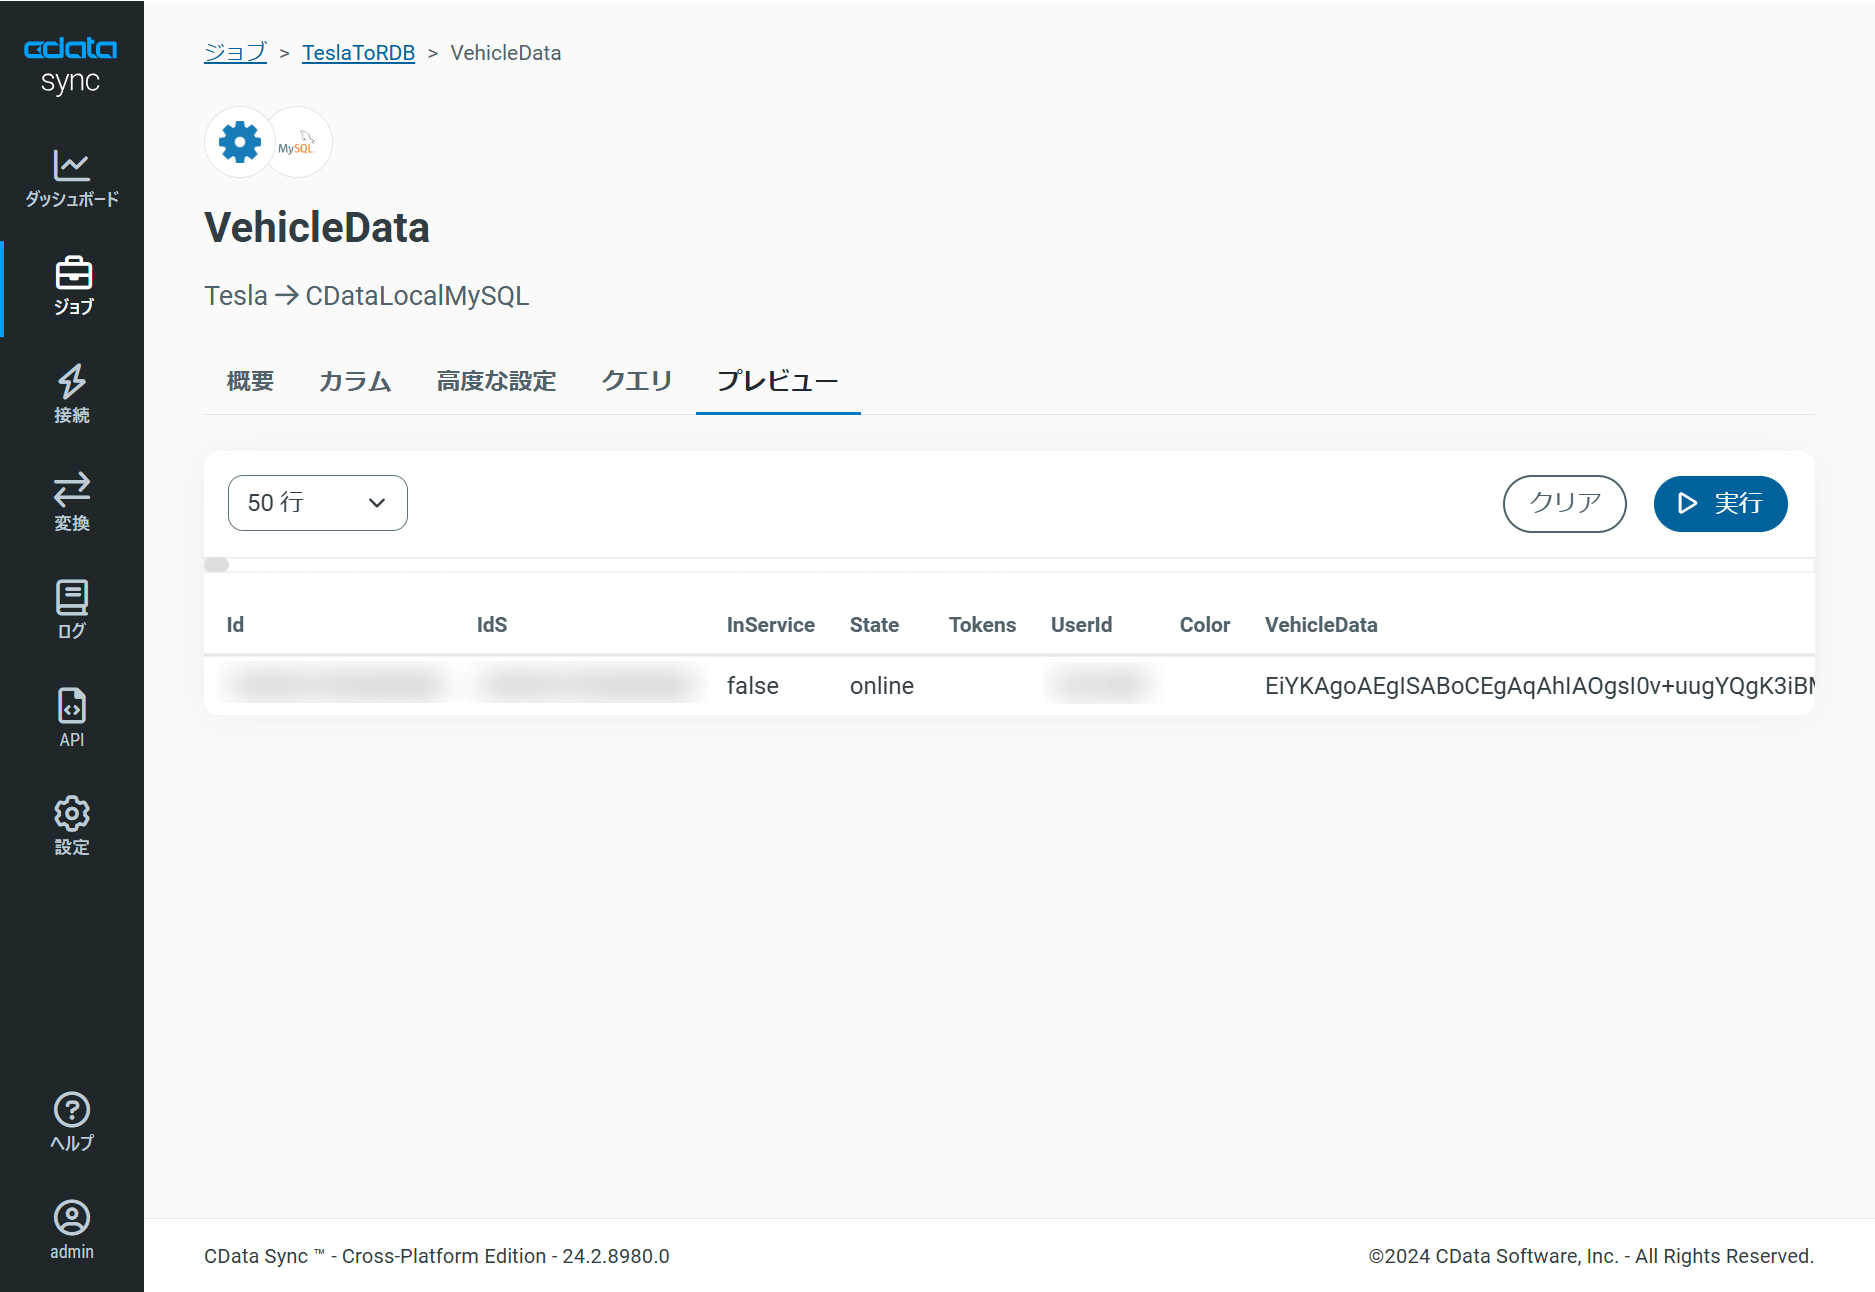Open the API sidebar icon
The image size is (1875, 1292).
[x=72, y=718]
